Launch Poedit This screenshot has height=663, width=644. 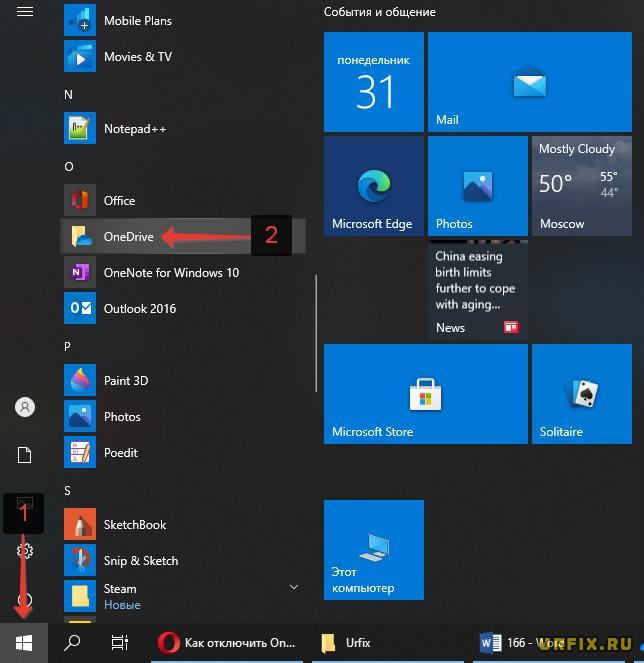(183, 452)
